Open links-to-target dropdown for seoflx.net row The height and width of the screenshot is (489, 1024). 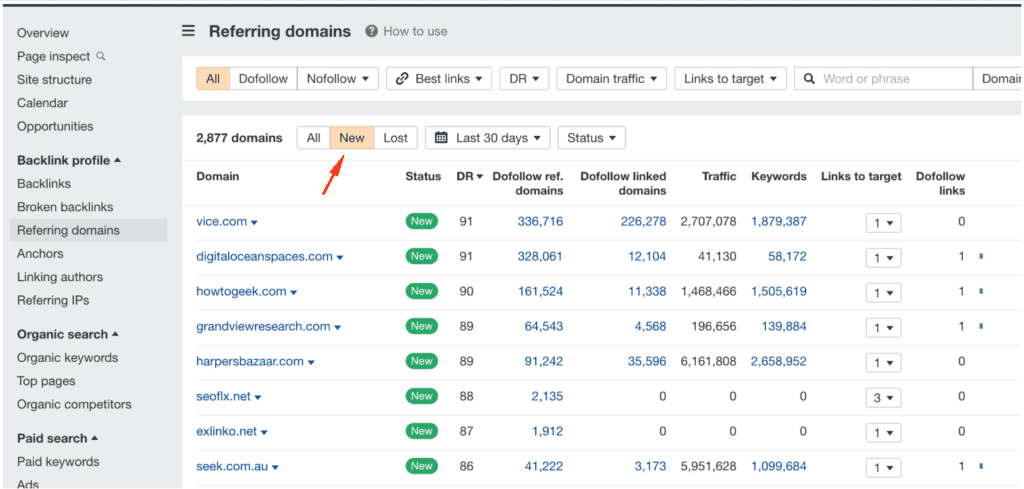tap(884, 397)
